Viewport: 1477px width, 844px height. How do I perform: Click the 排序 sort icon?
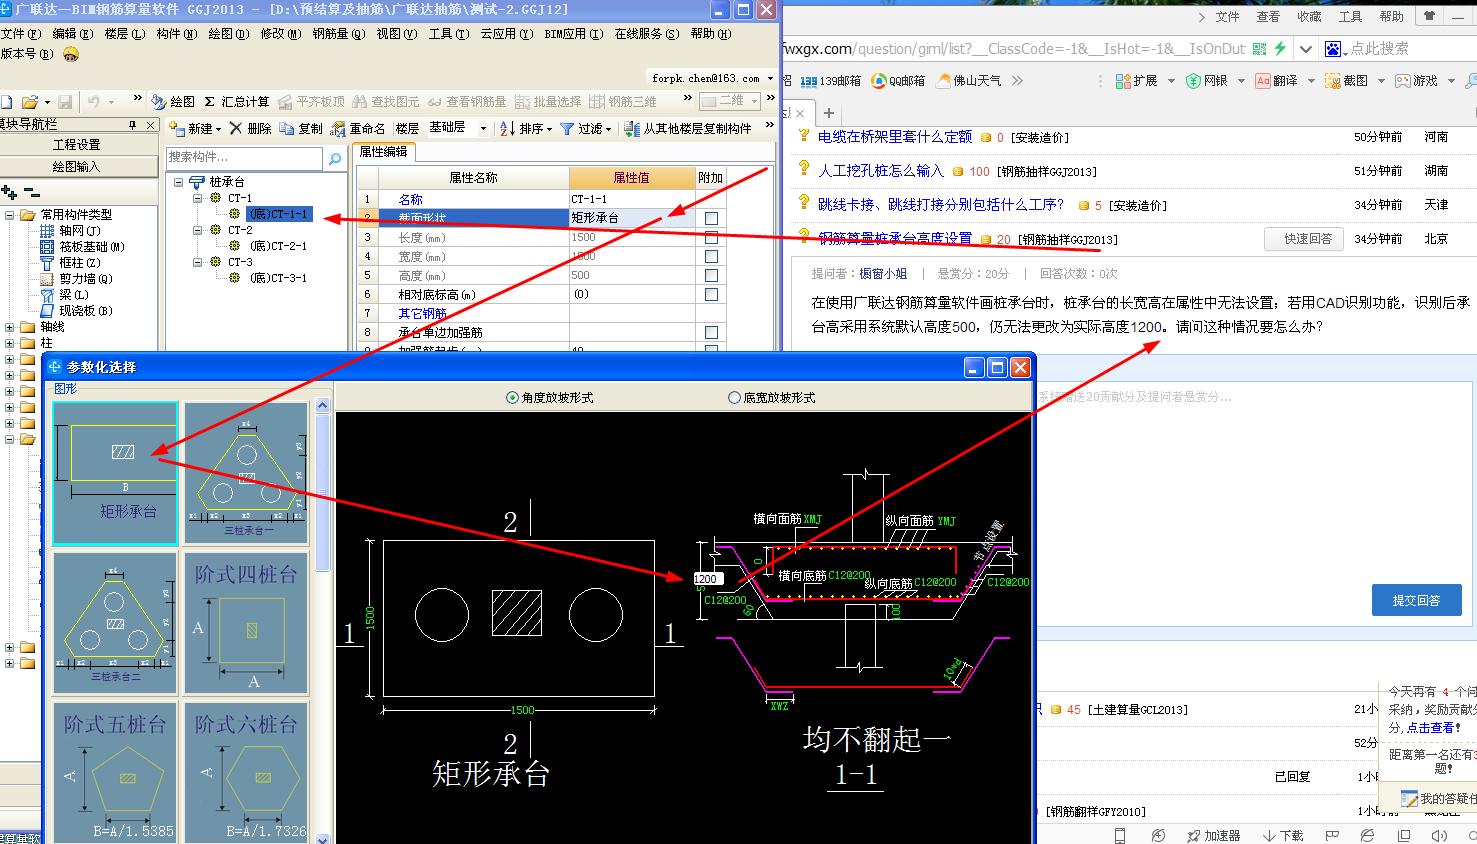click(x=508, y=128)
